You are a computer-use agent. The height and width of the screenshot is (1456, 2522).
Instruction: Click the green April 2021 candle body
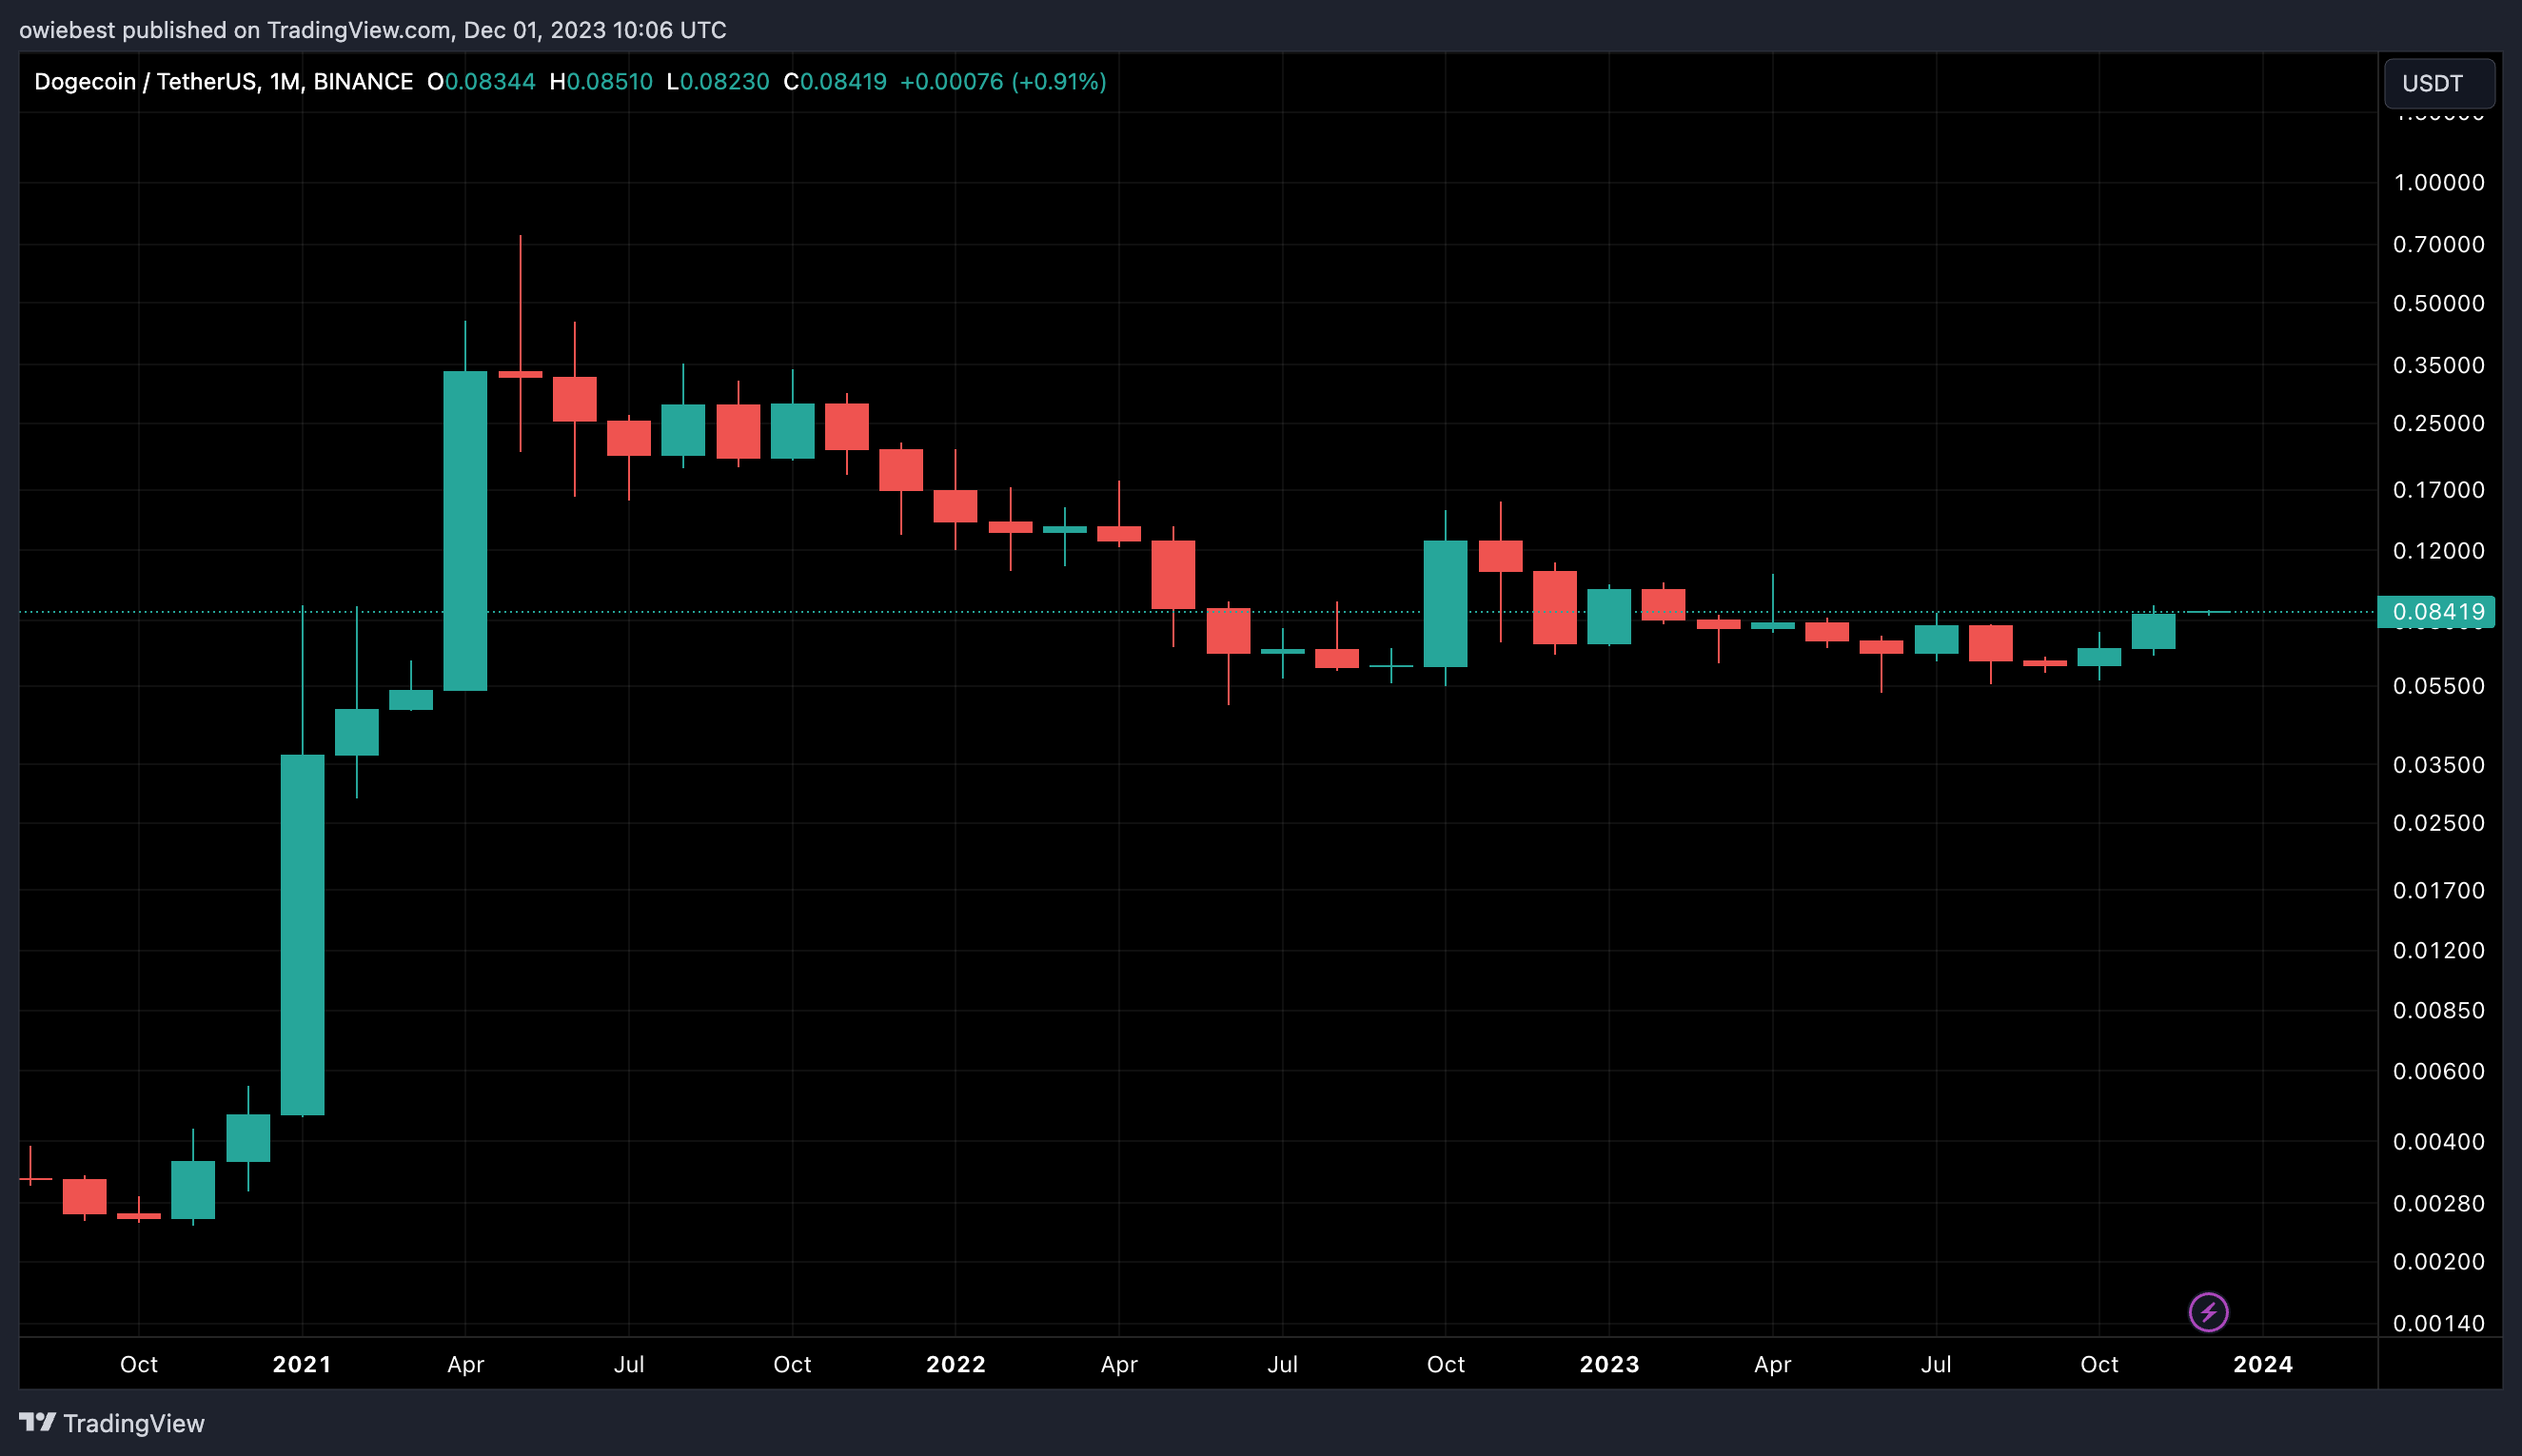(465, 530)
